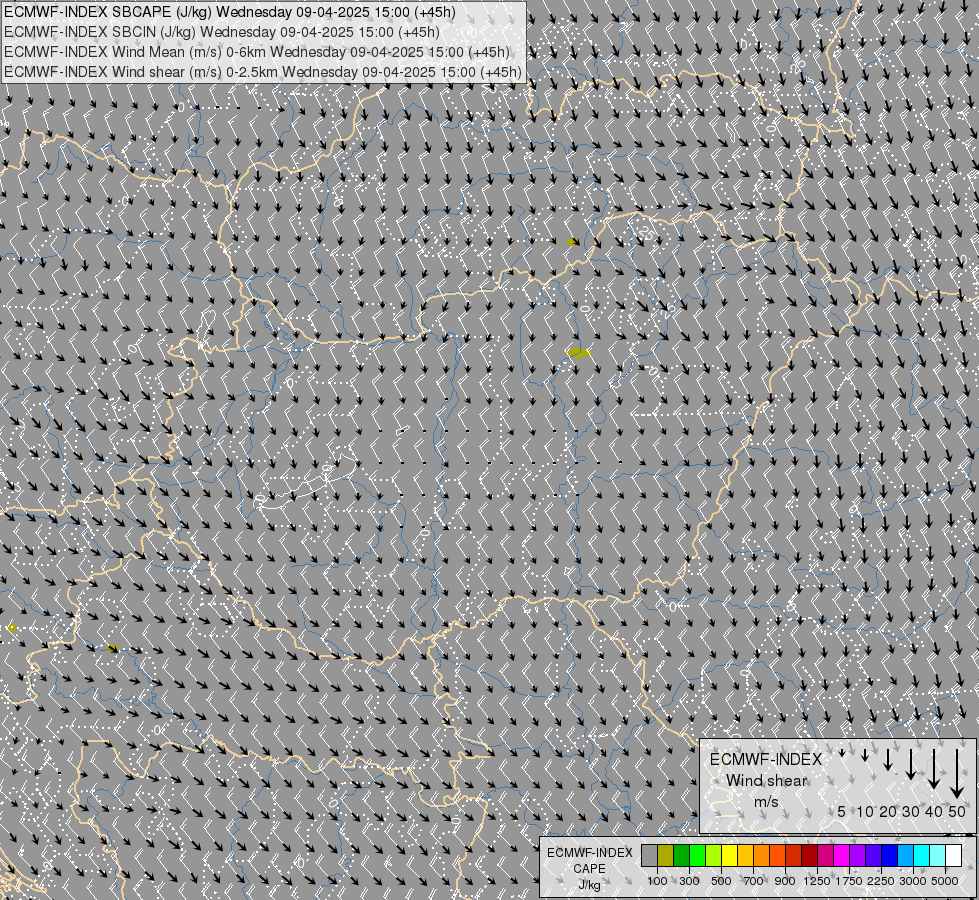This screenshot has width=979, height=900.
Task: Click the '10' label under wind shear arrows
Action: pyautogui.click(x=865, y=811)
